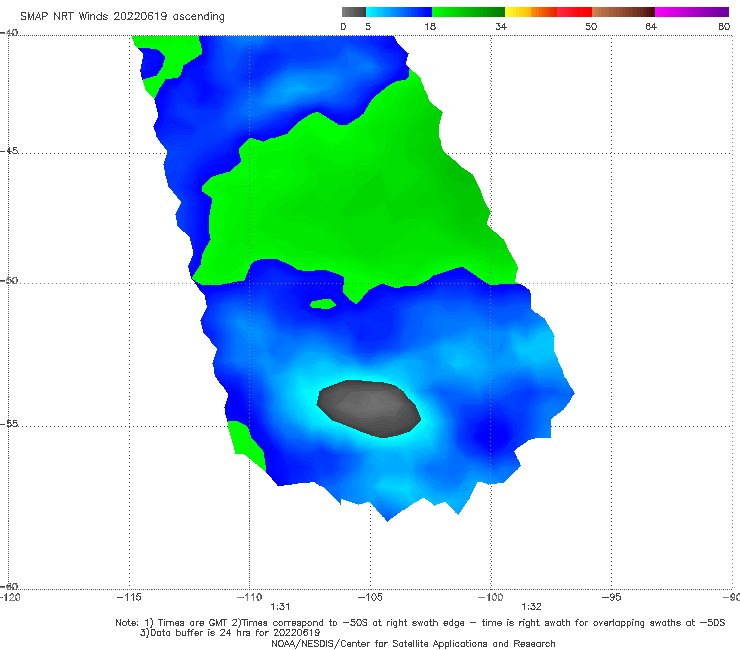This screenshot has width=740, height=650.
Task: Click the gray segment of the color scale
Action: coord(354,12)
